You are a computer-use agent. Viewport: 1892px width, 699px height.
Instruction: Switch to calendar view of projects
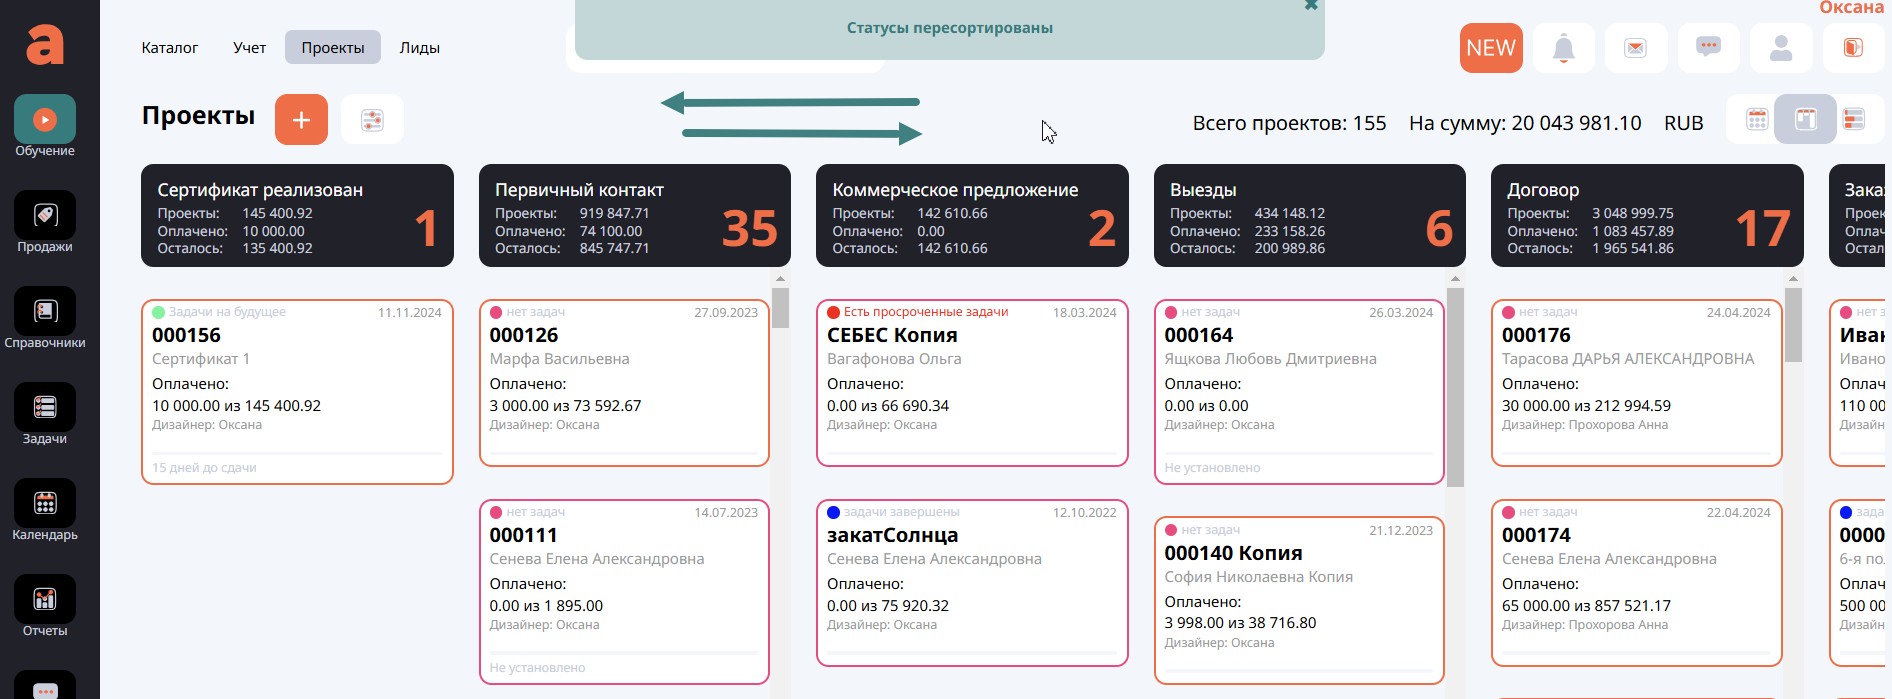[1757, 120]
